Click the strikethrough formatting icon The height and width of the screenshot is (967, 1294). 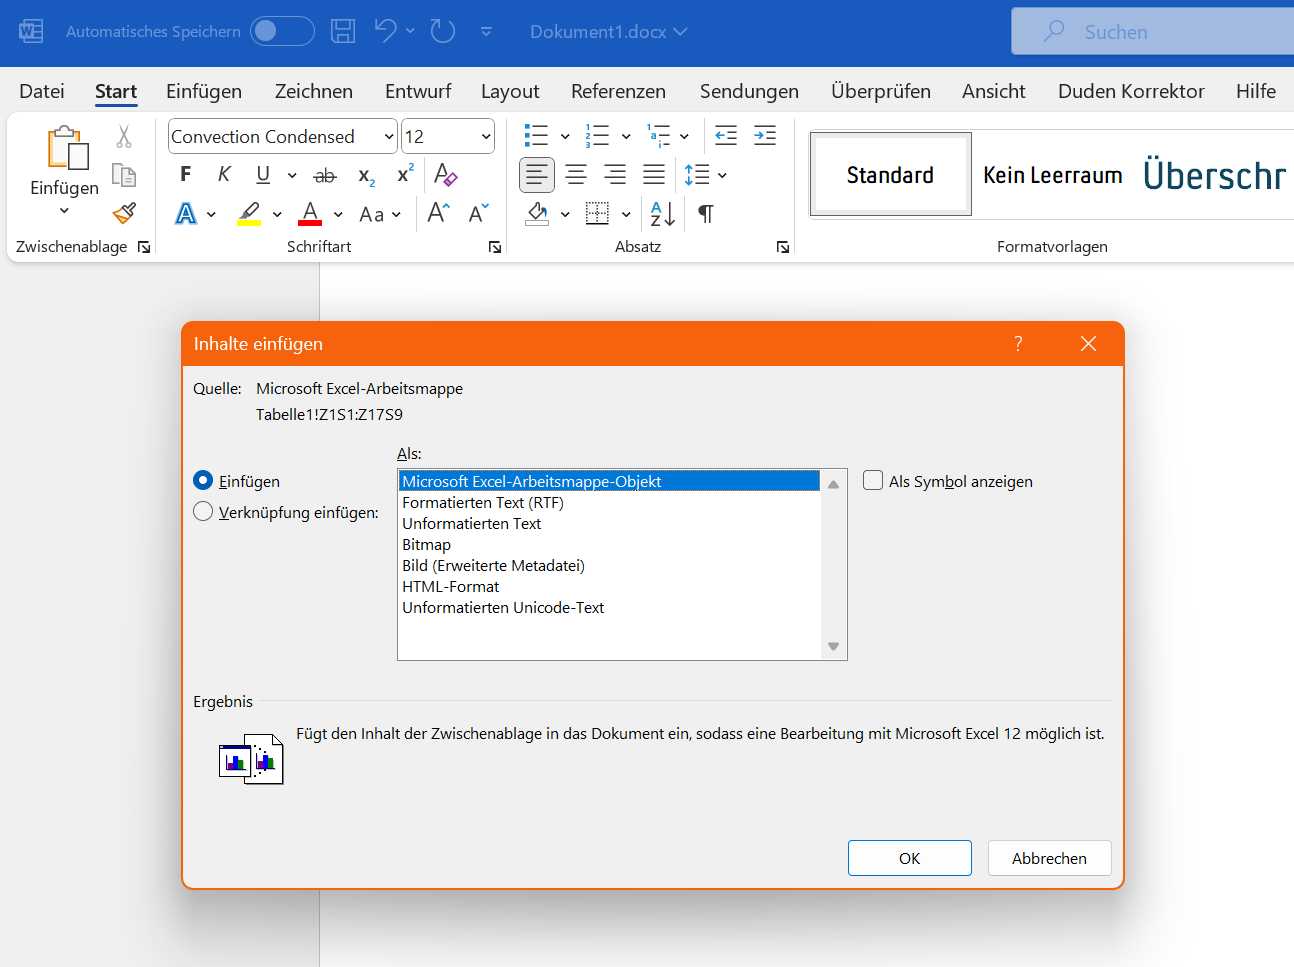[324, 174]
